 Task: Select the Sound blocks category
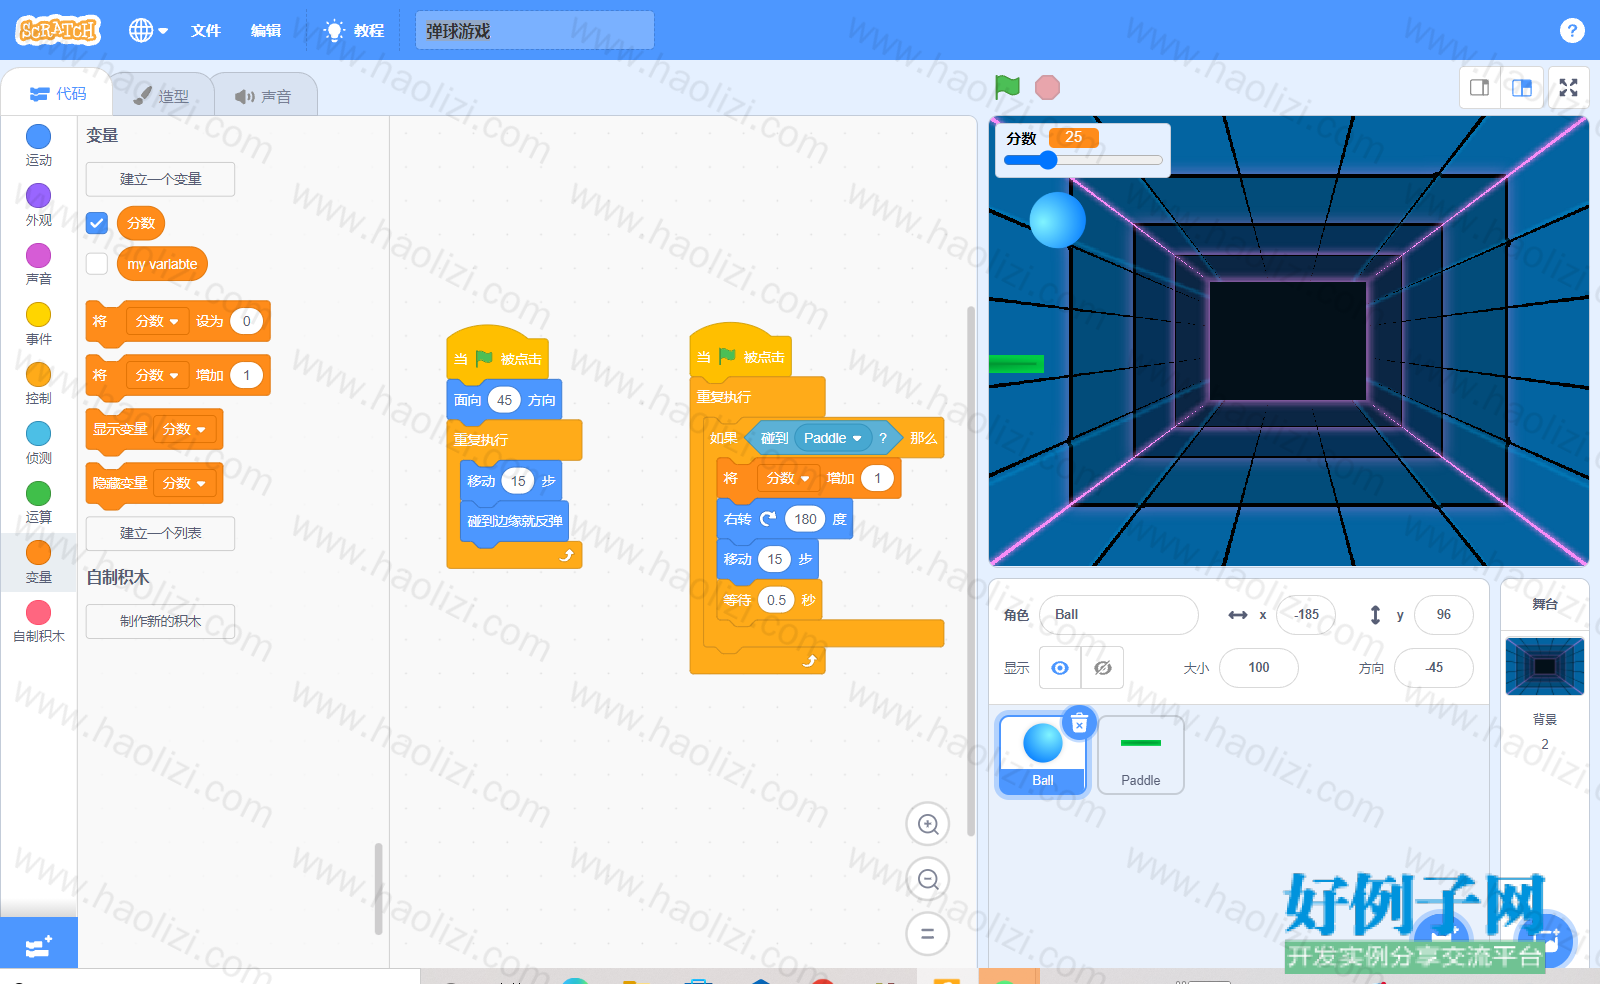click(x=39, y=264)
